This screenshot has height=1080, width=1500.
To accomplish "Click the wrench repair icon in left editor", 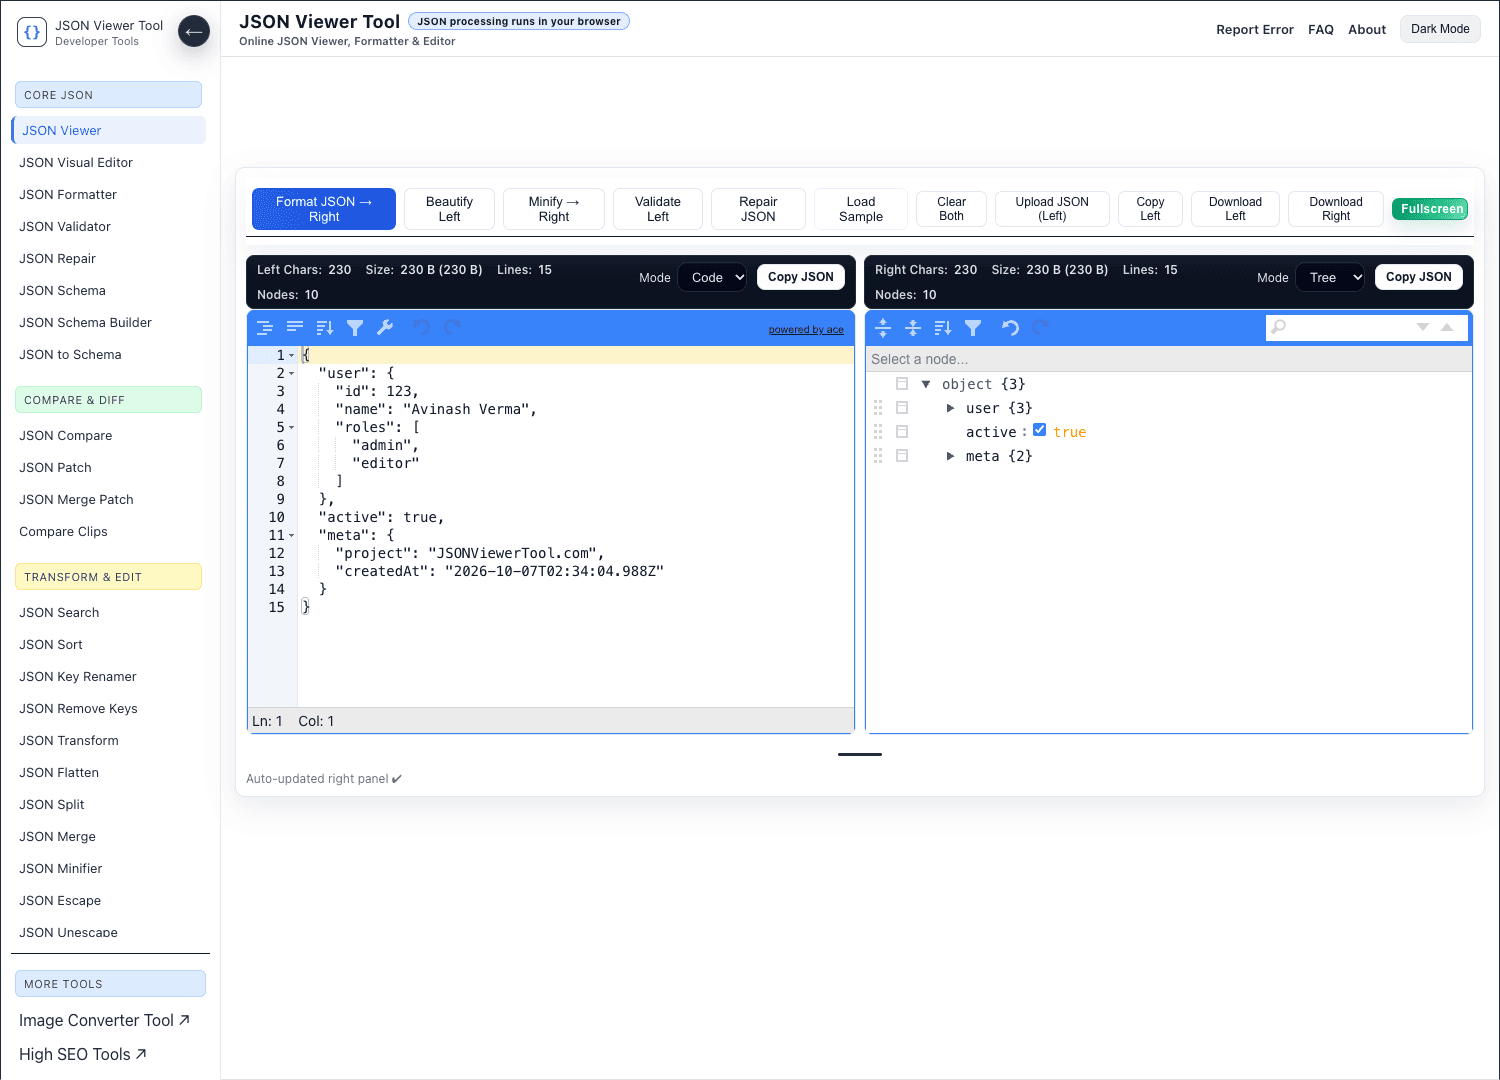I will click(x=385, y=327).
